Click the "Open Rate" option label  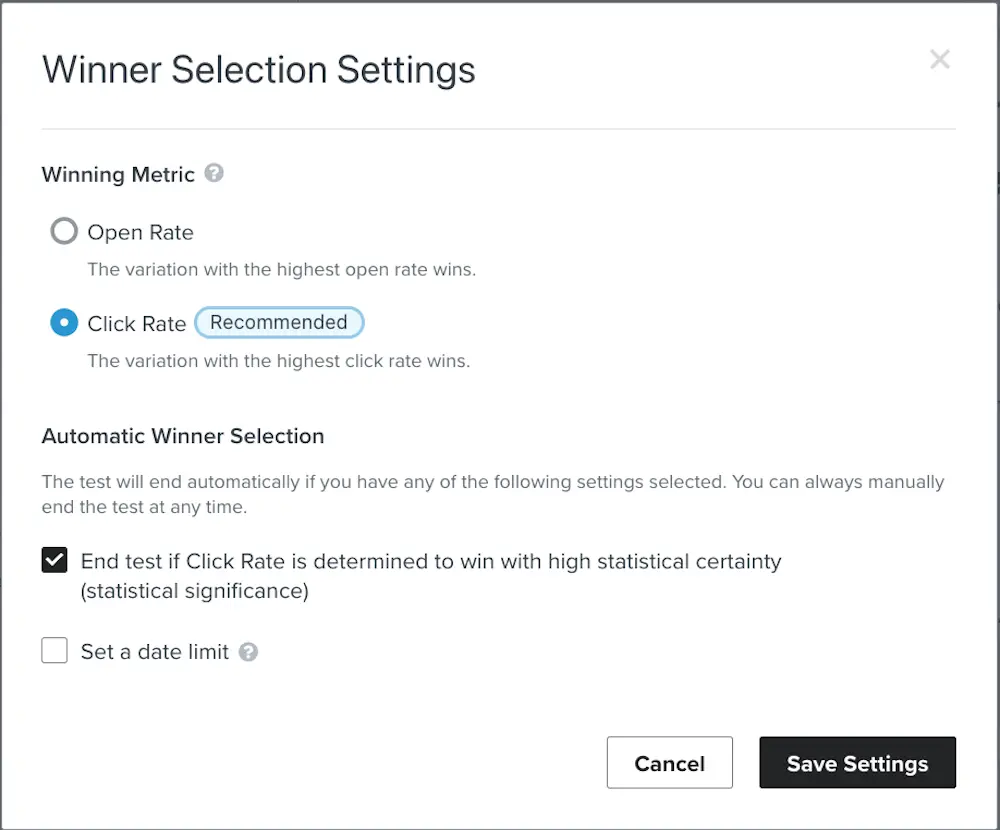coord(140,232)
